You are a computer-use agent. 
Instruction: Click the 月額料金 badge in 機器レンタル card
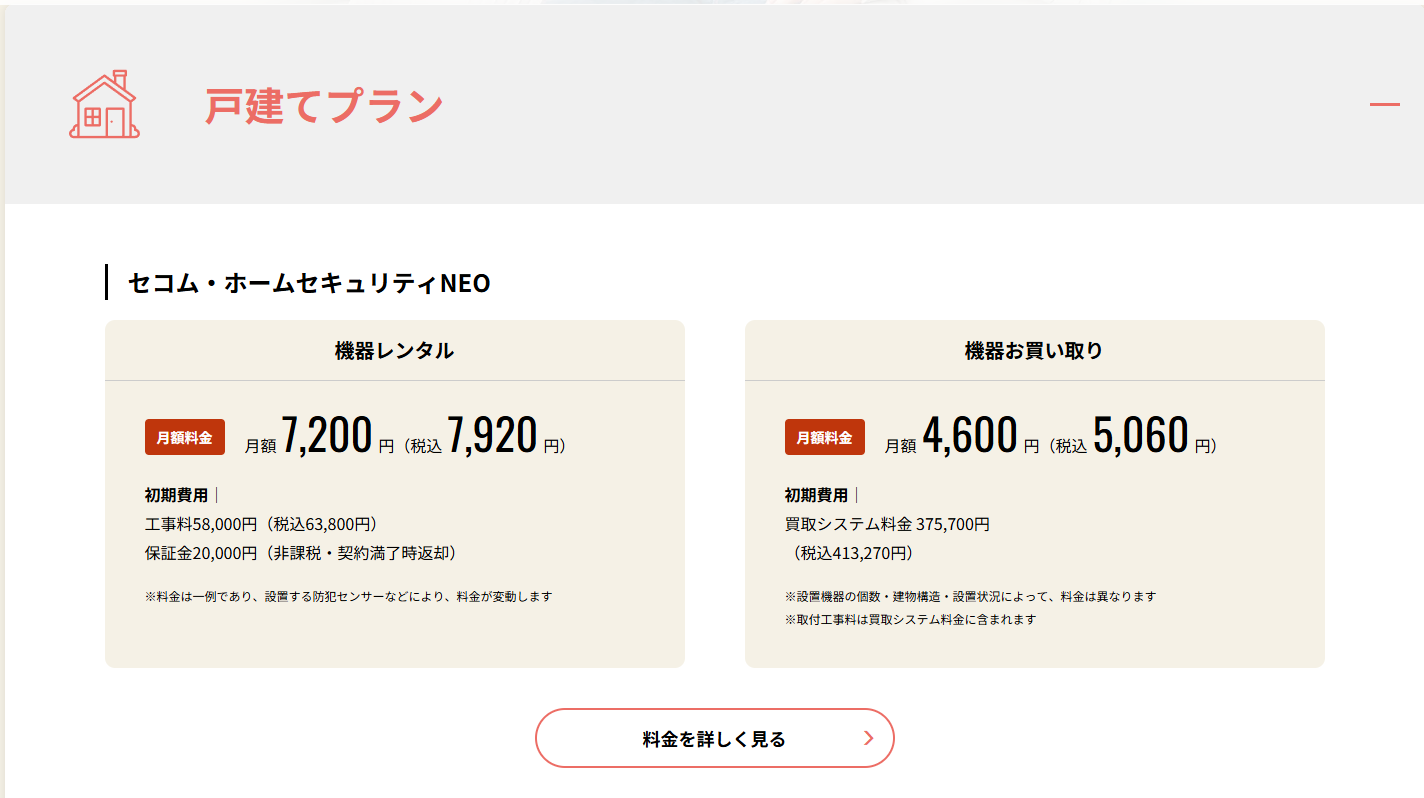click(x=185, y=437)
